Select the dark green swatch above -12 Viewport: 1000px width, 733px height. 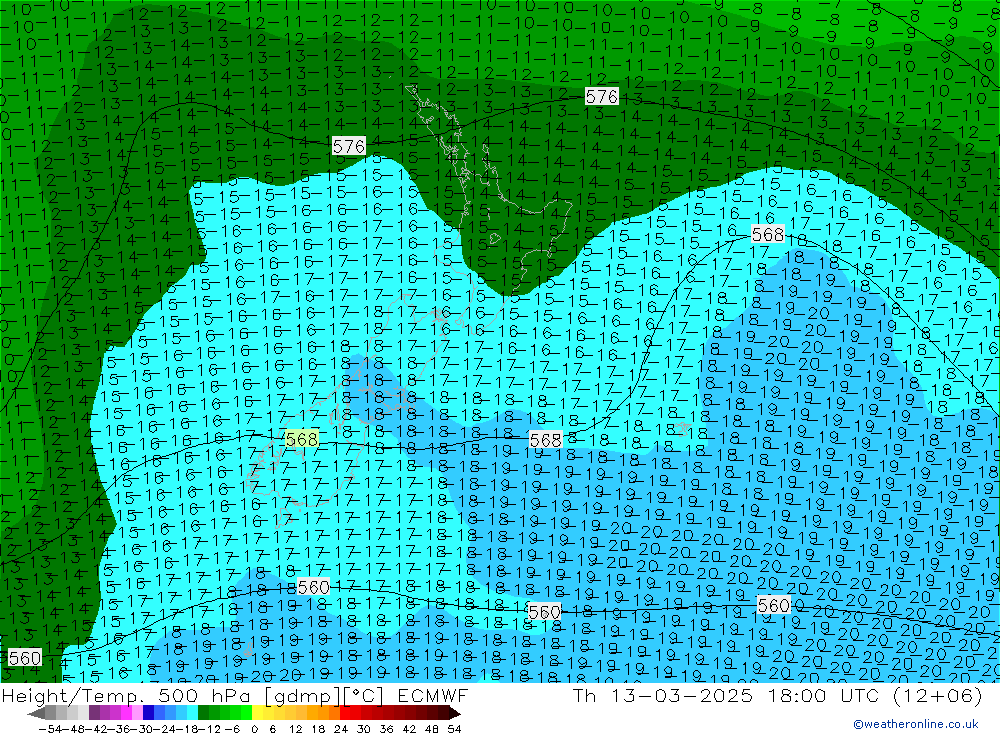[x=203, y=713]
